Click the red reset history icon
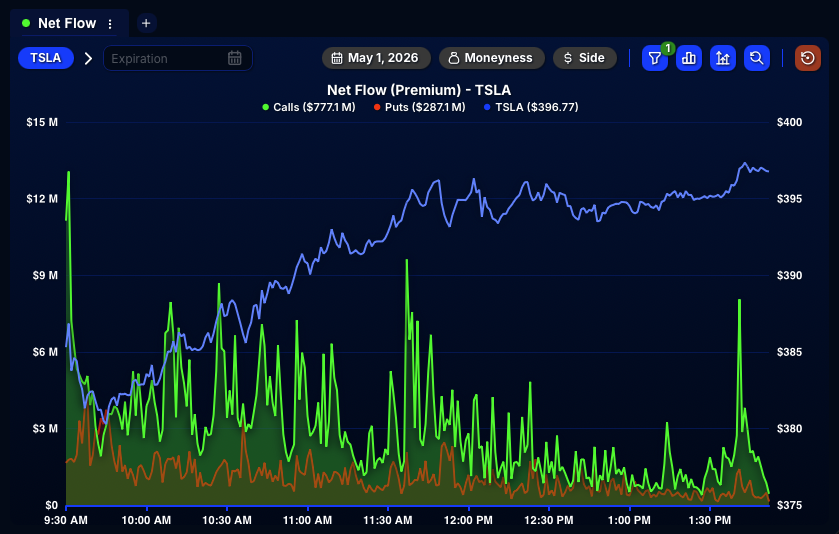 (808, 58)
